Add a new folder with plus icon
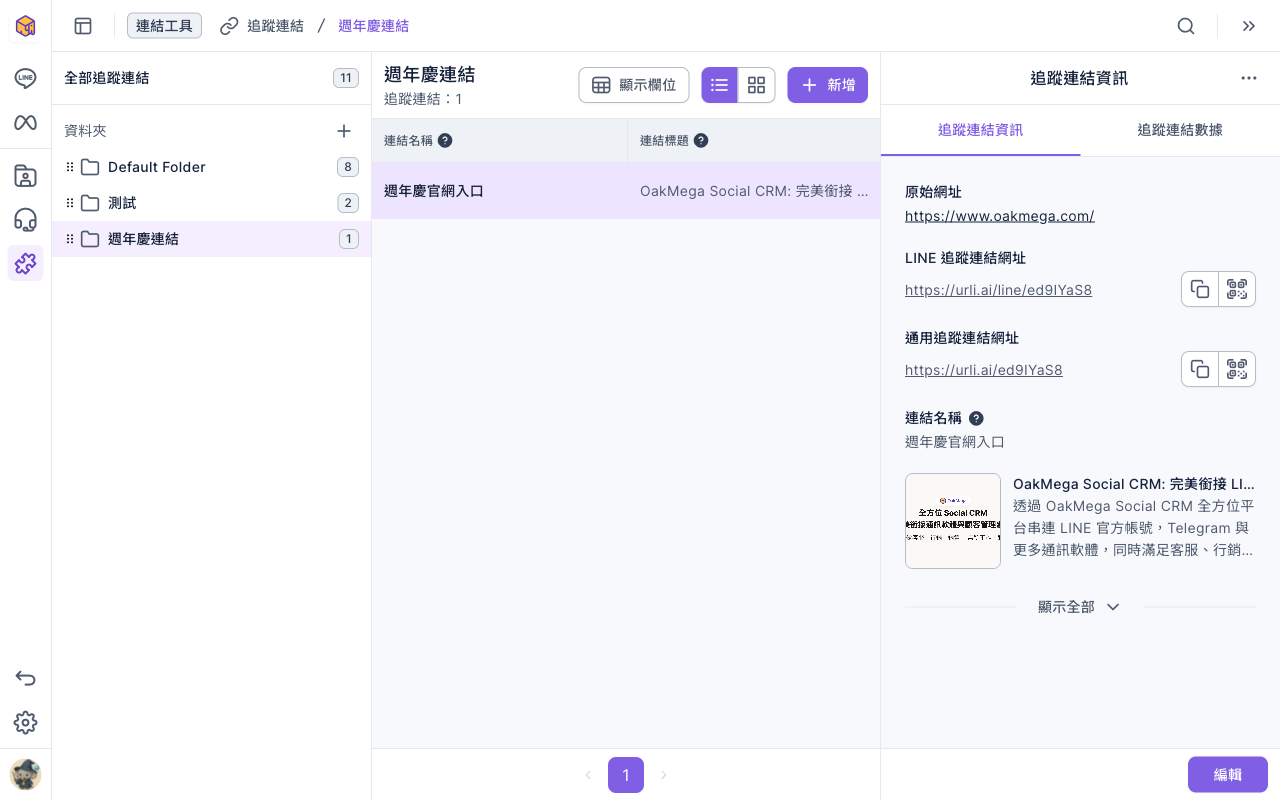The width and height of the screenshot is (1280, 800). pos(344,131)
